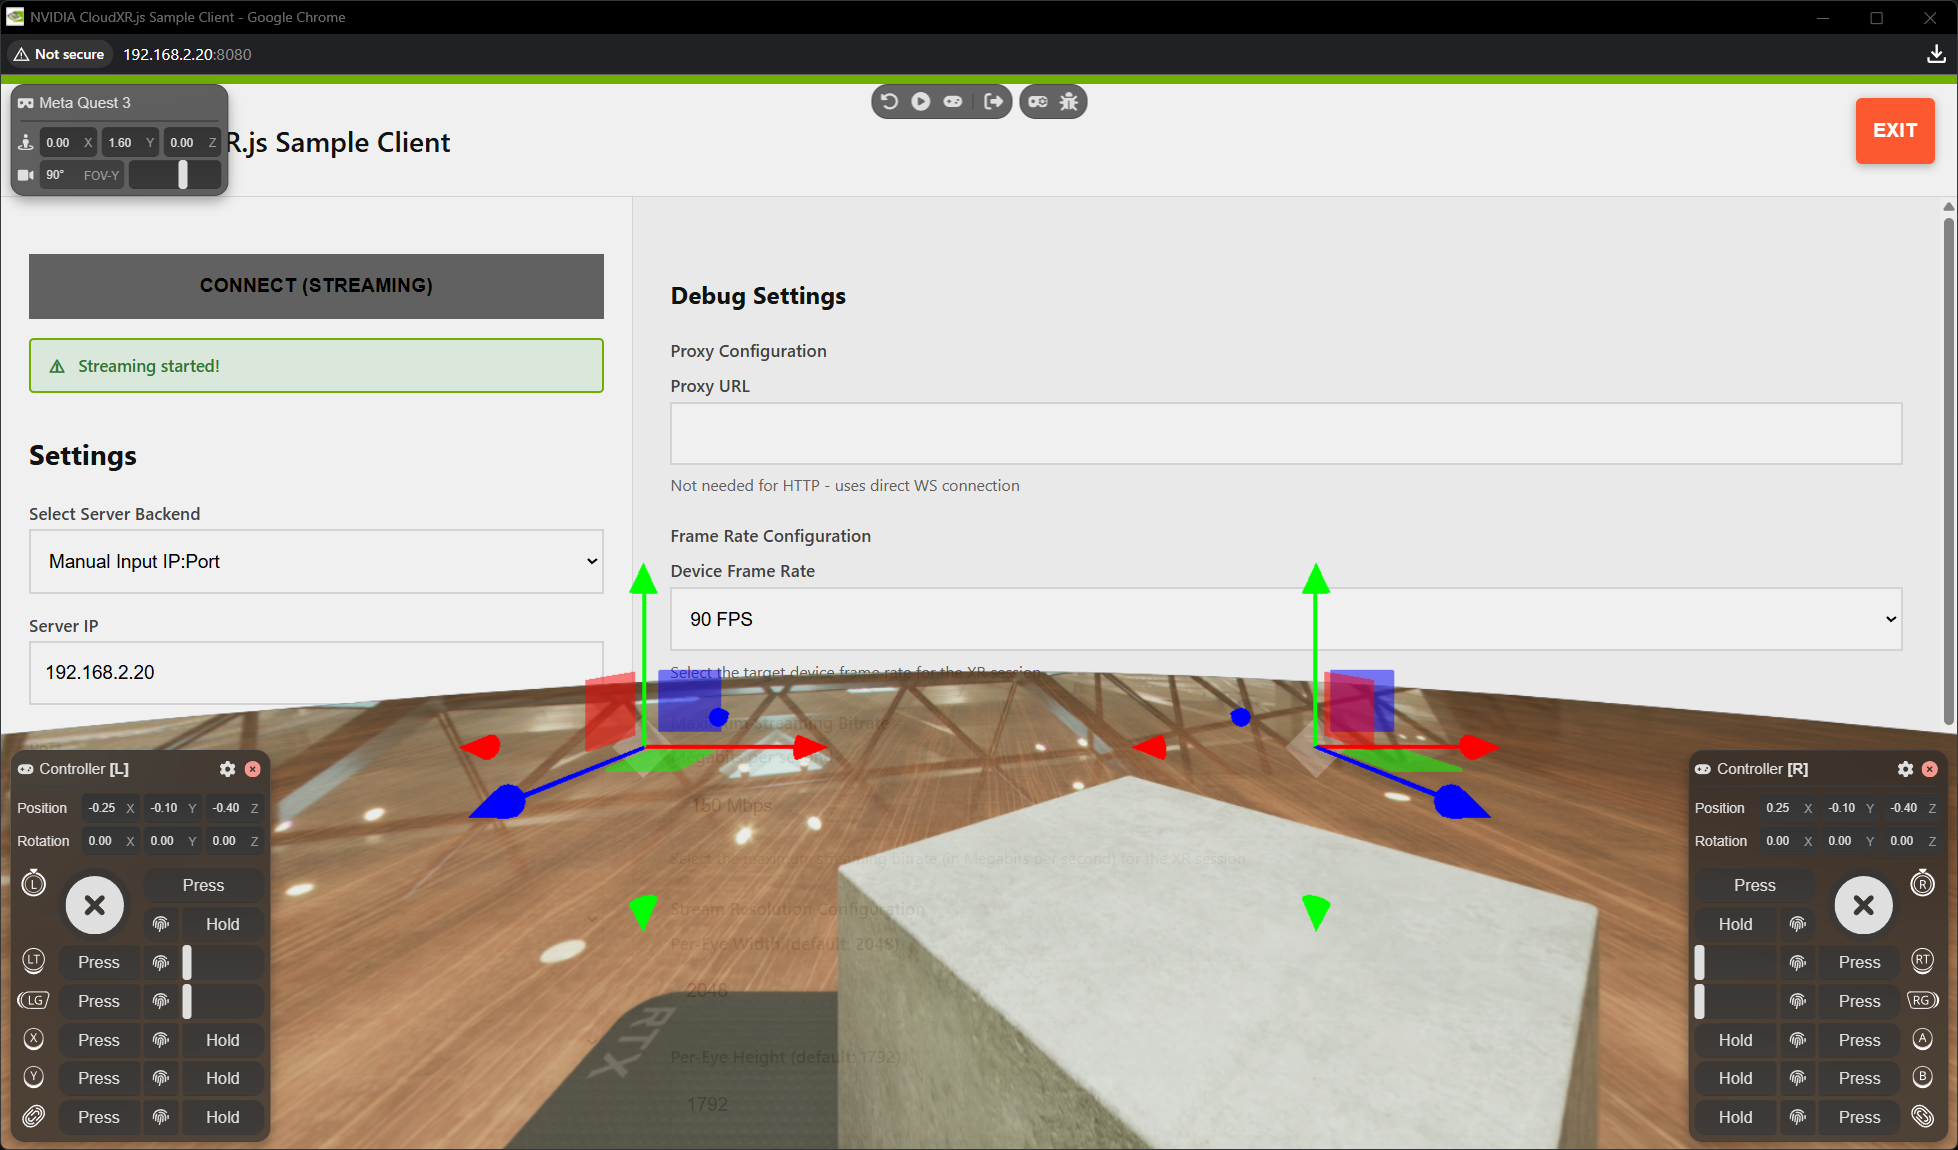
Task: Open the Select Server Backend dropdown
Action: pos(316,561)
